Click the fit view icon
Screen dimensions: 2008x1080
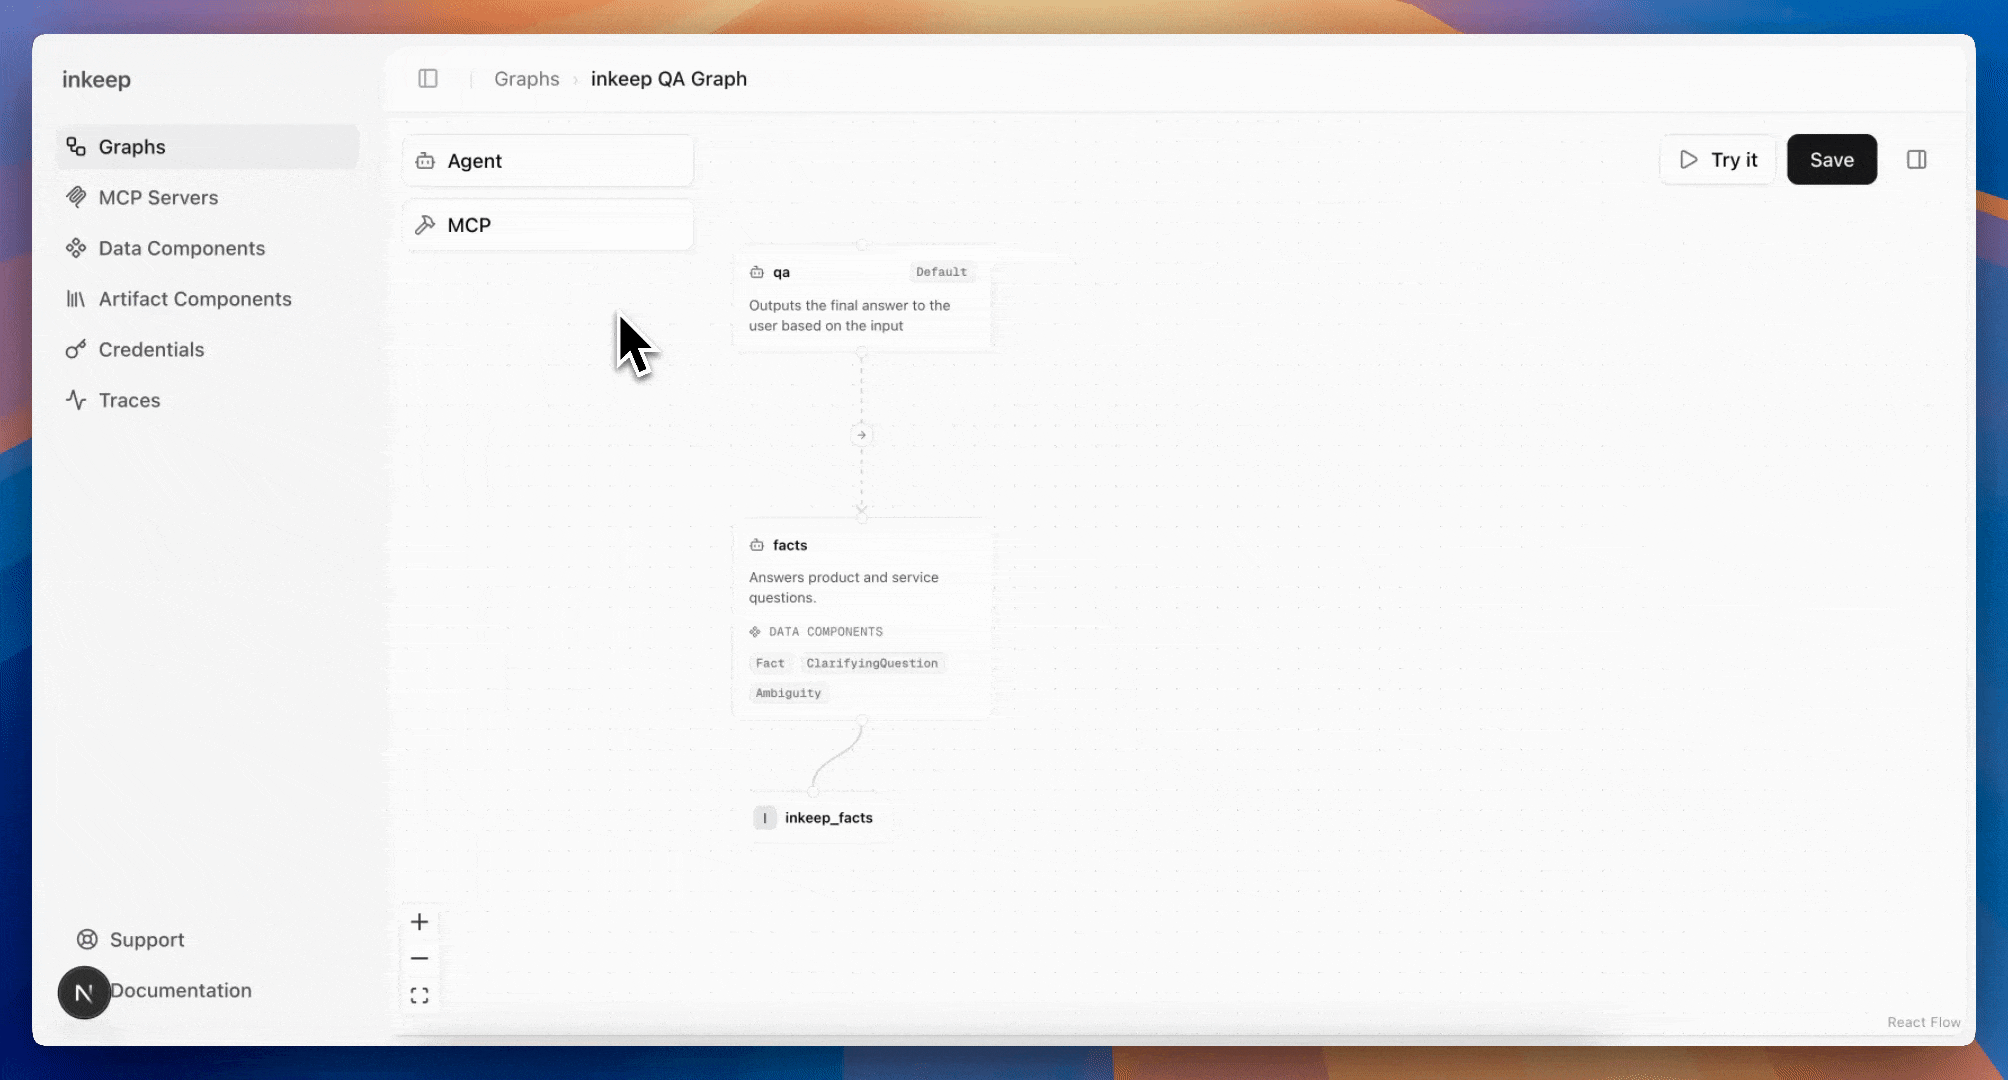(x=420, y=996)
